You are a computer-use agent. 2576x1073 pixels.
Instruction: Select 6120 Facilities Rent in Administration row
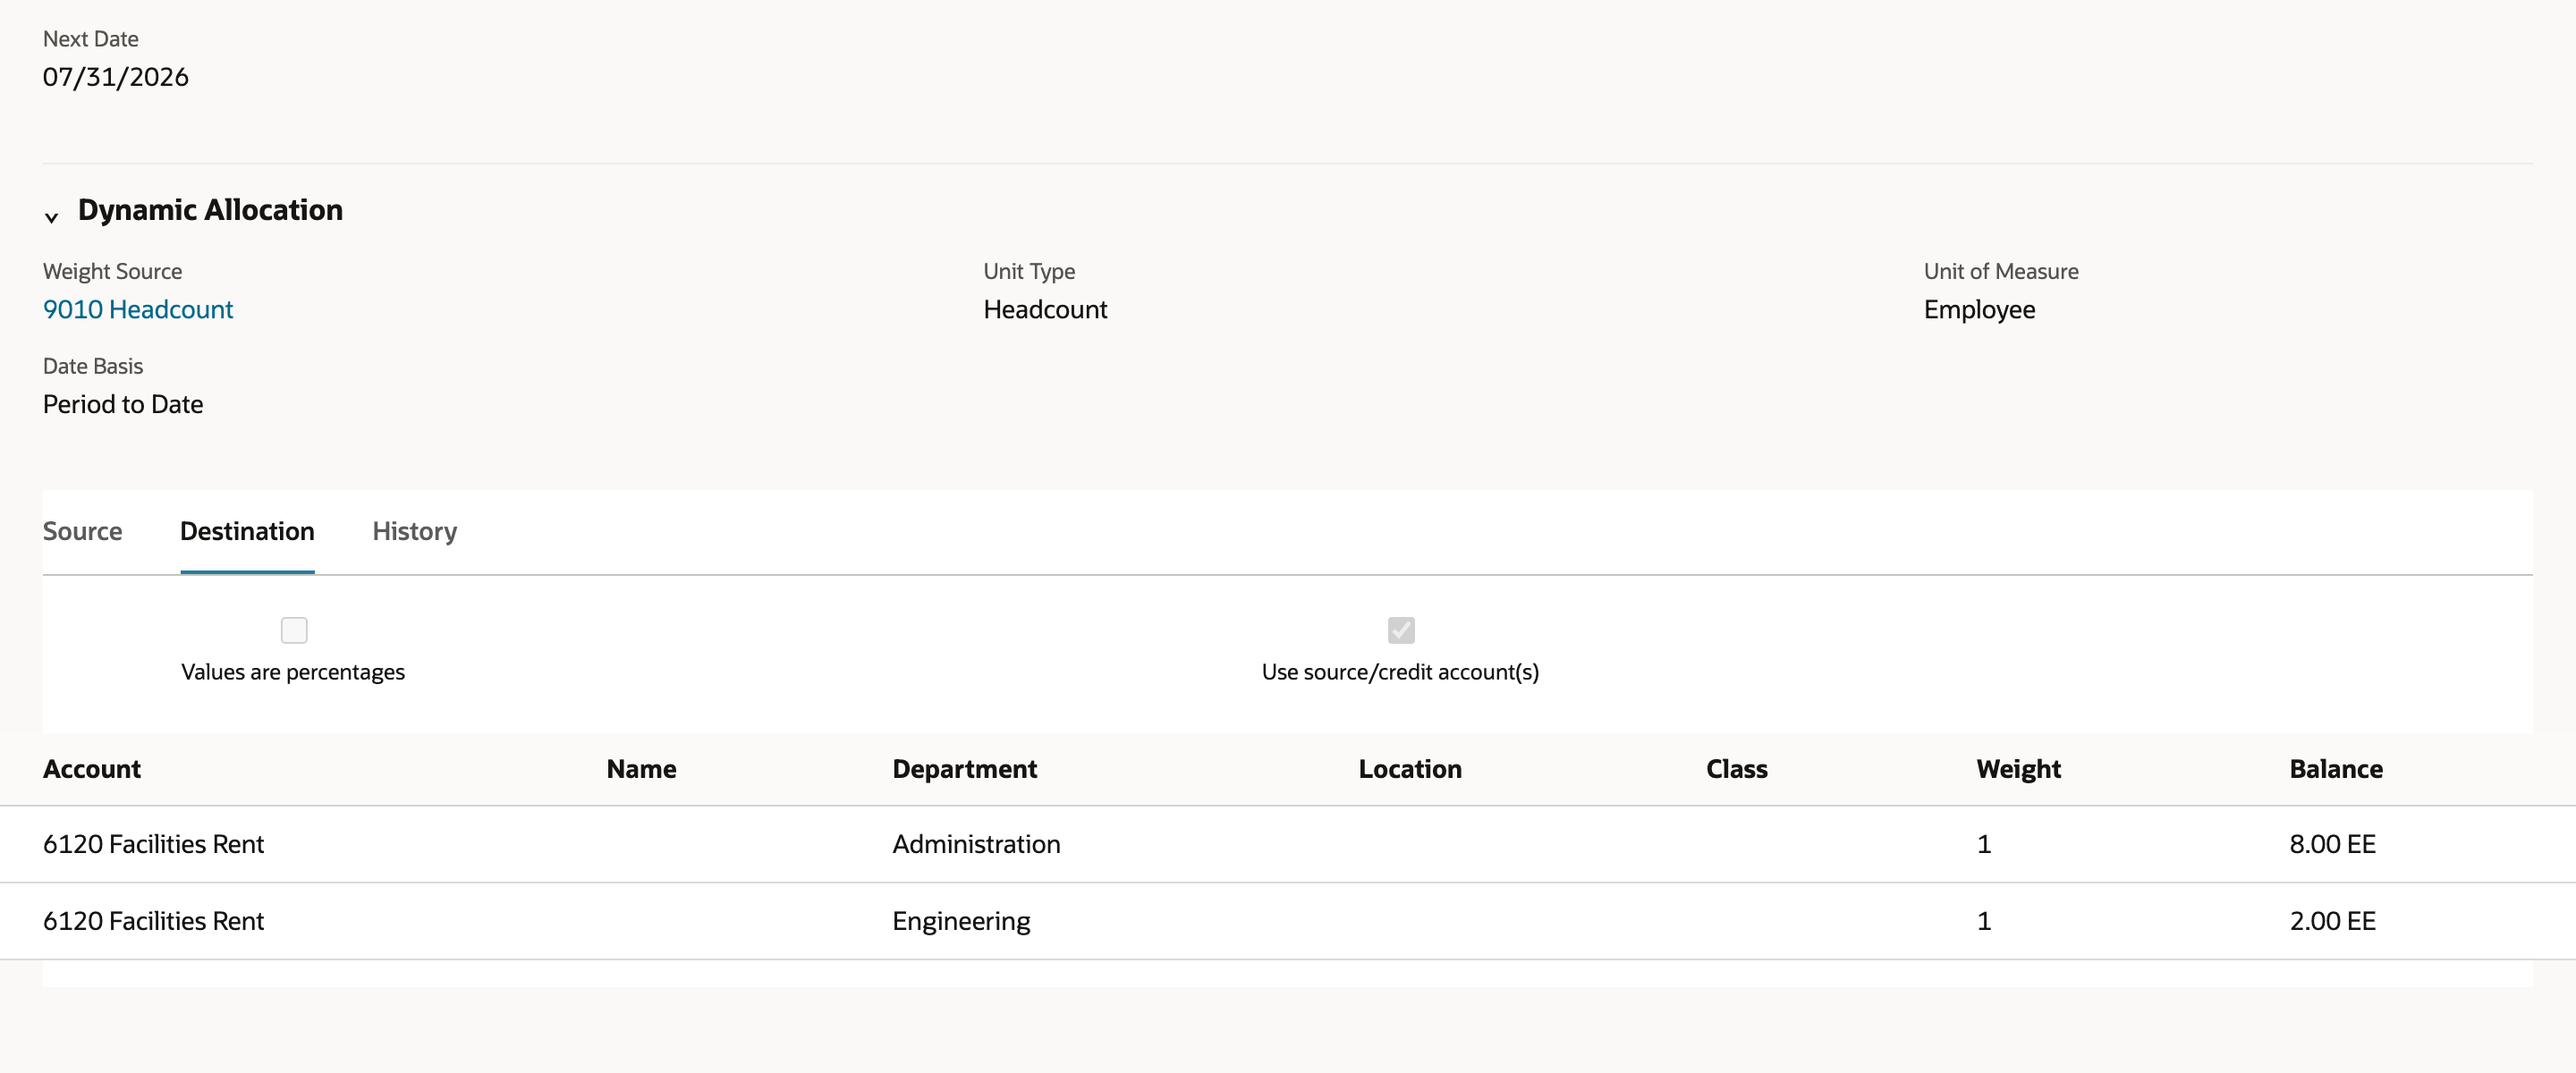pyautogui.click(x=153, y=844)
